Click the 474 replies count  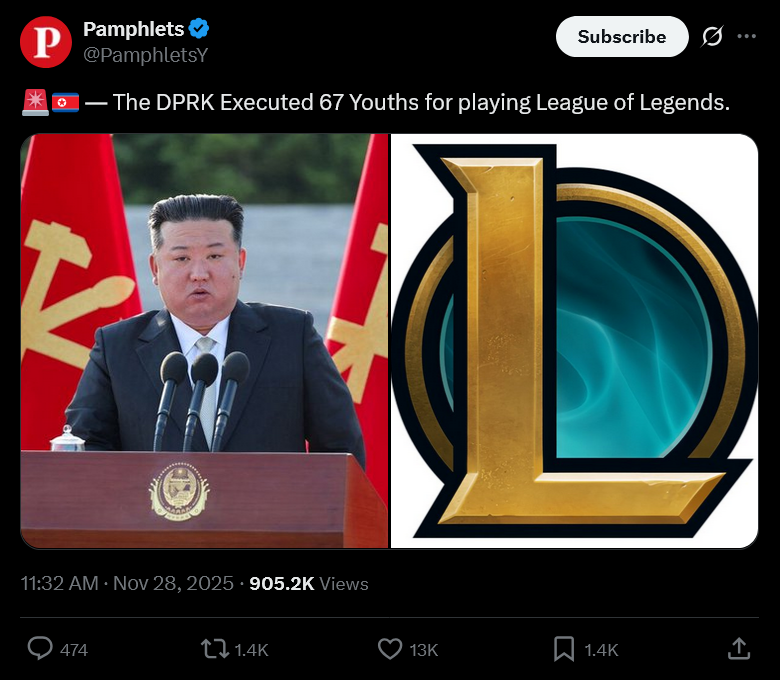coord(74,650)
